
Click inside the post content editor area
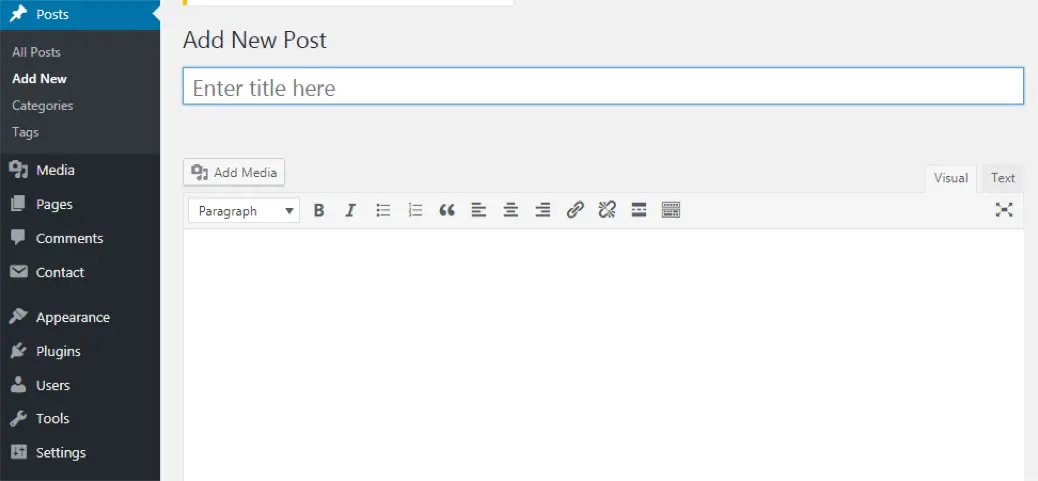point(603,355)
